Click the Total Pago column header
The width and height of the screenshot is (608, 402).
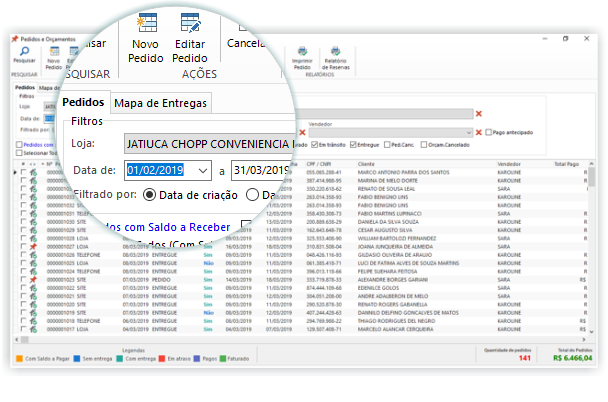click(x=566, y=164)
